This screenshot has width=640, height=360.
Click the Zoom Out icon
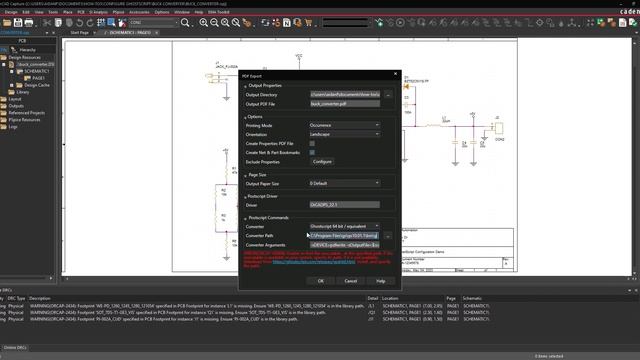click(214, 22)
